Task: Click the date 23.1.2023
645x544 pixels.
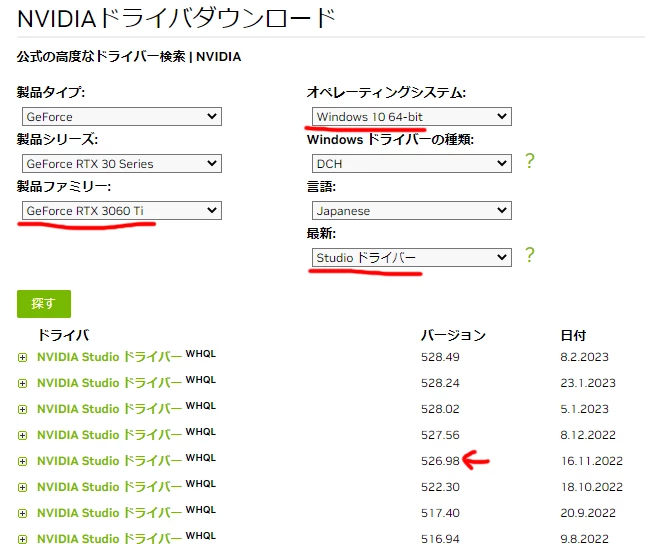Action: tap(588, 383)
